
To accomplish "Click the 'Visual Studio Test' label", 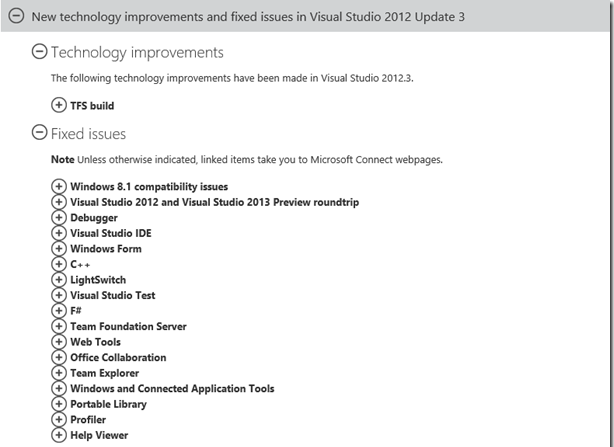I will [x=113, y=296].
